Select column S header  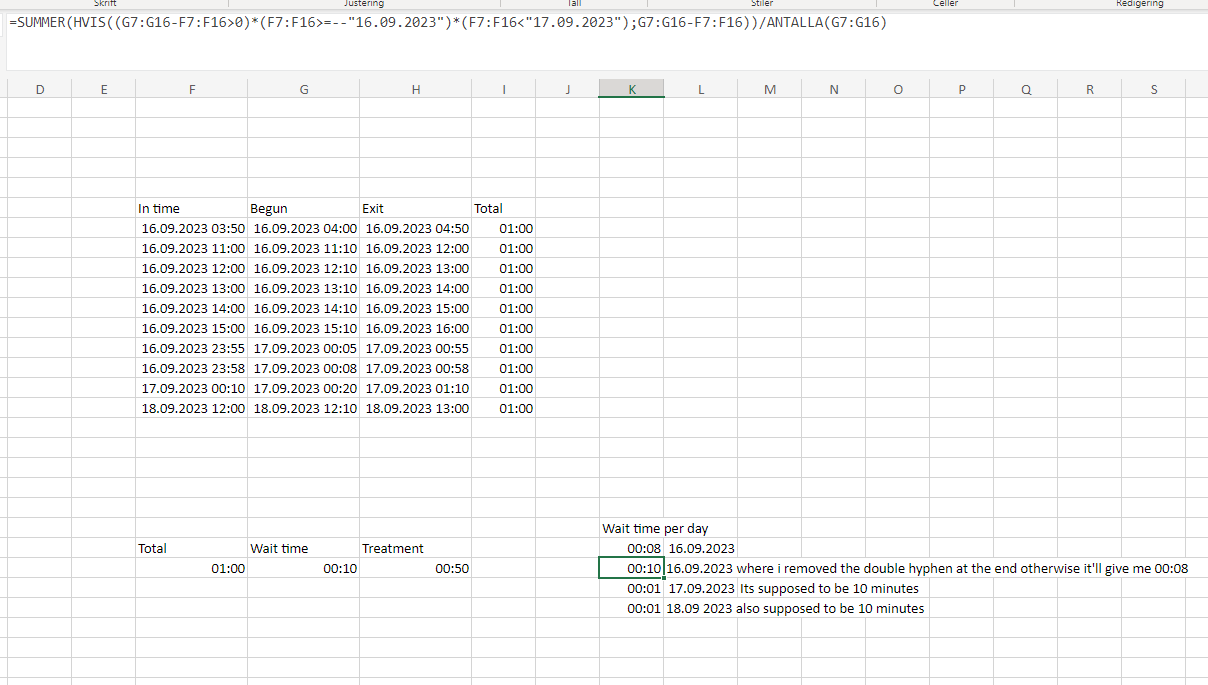coord(1153,89)
